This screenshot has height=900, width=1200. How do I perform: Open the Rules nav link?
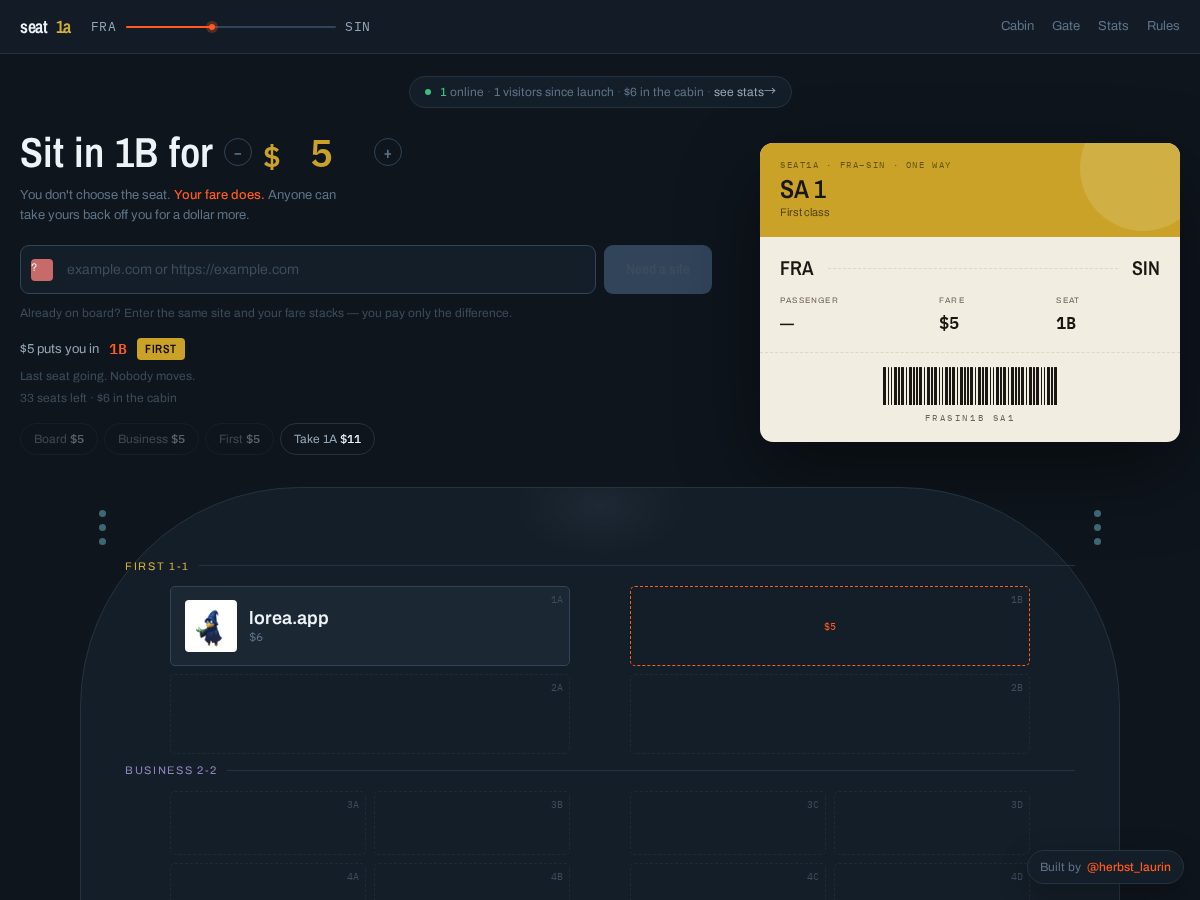[1163, 26]
